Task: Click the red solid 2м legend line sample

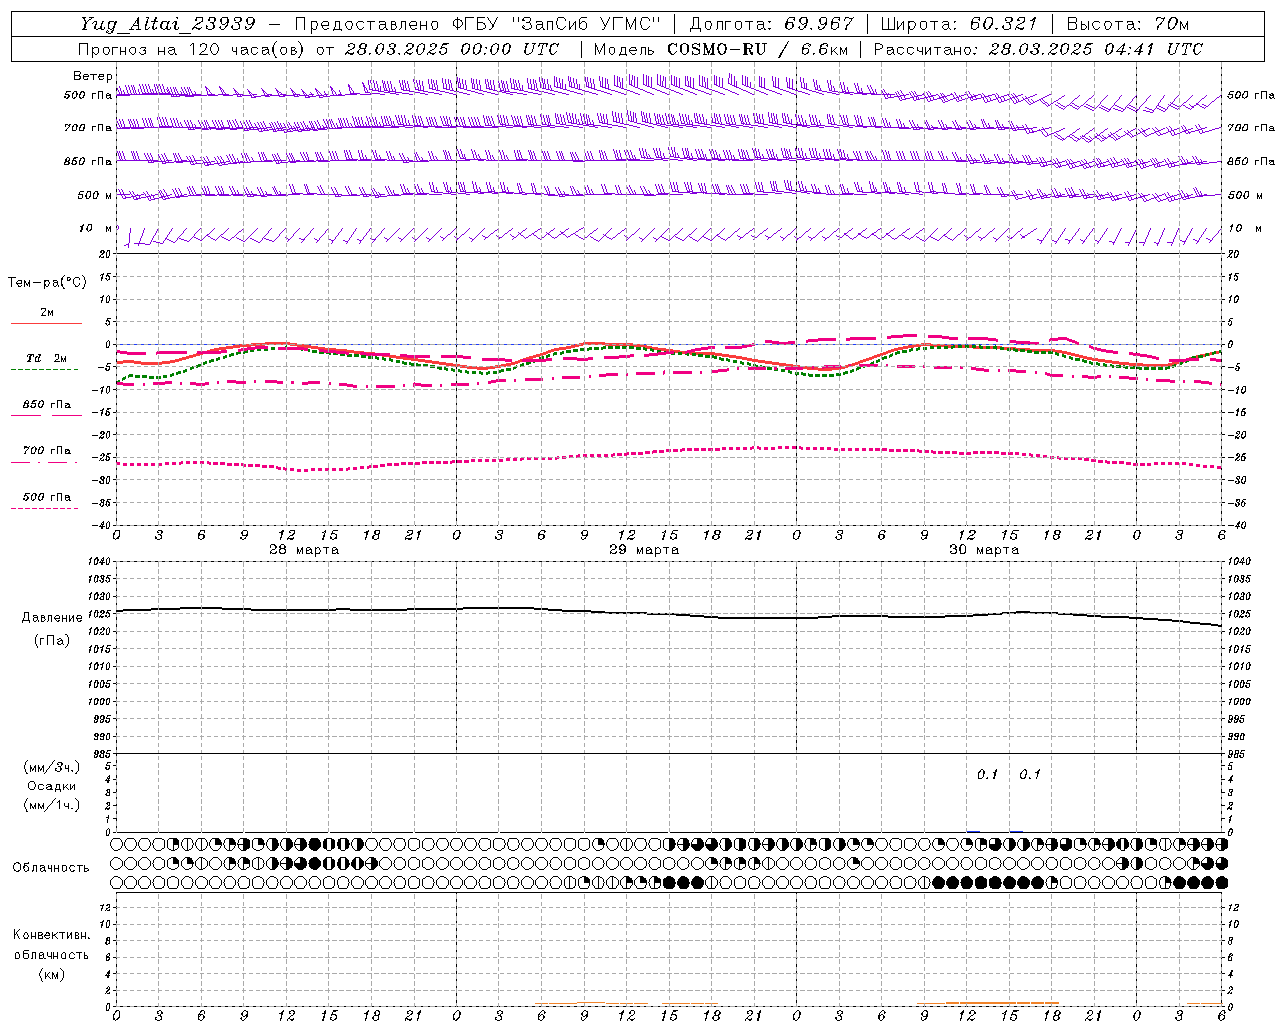Action: 46,323
